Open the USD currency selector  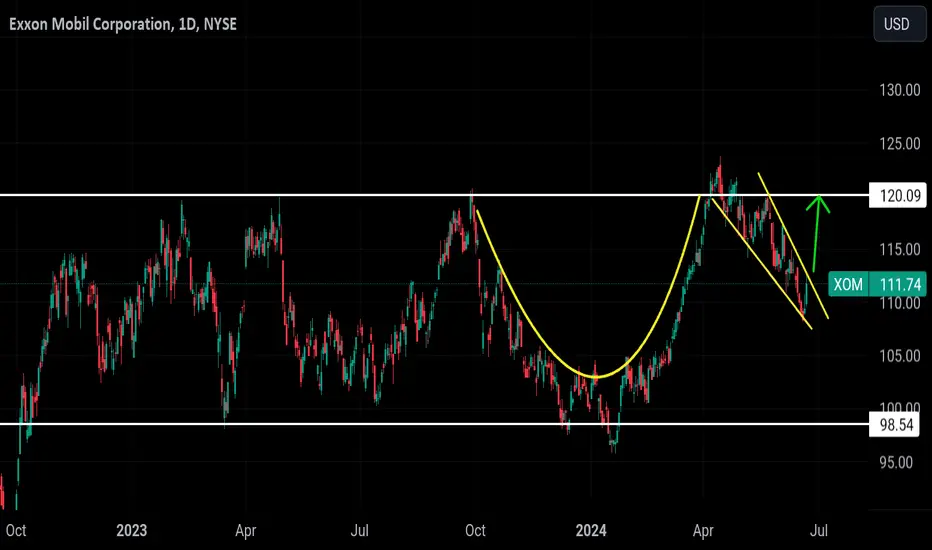coord(899,24)
